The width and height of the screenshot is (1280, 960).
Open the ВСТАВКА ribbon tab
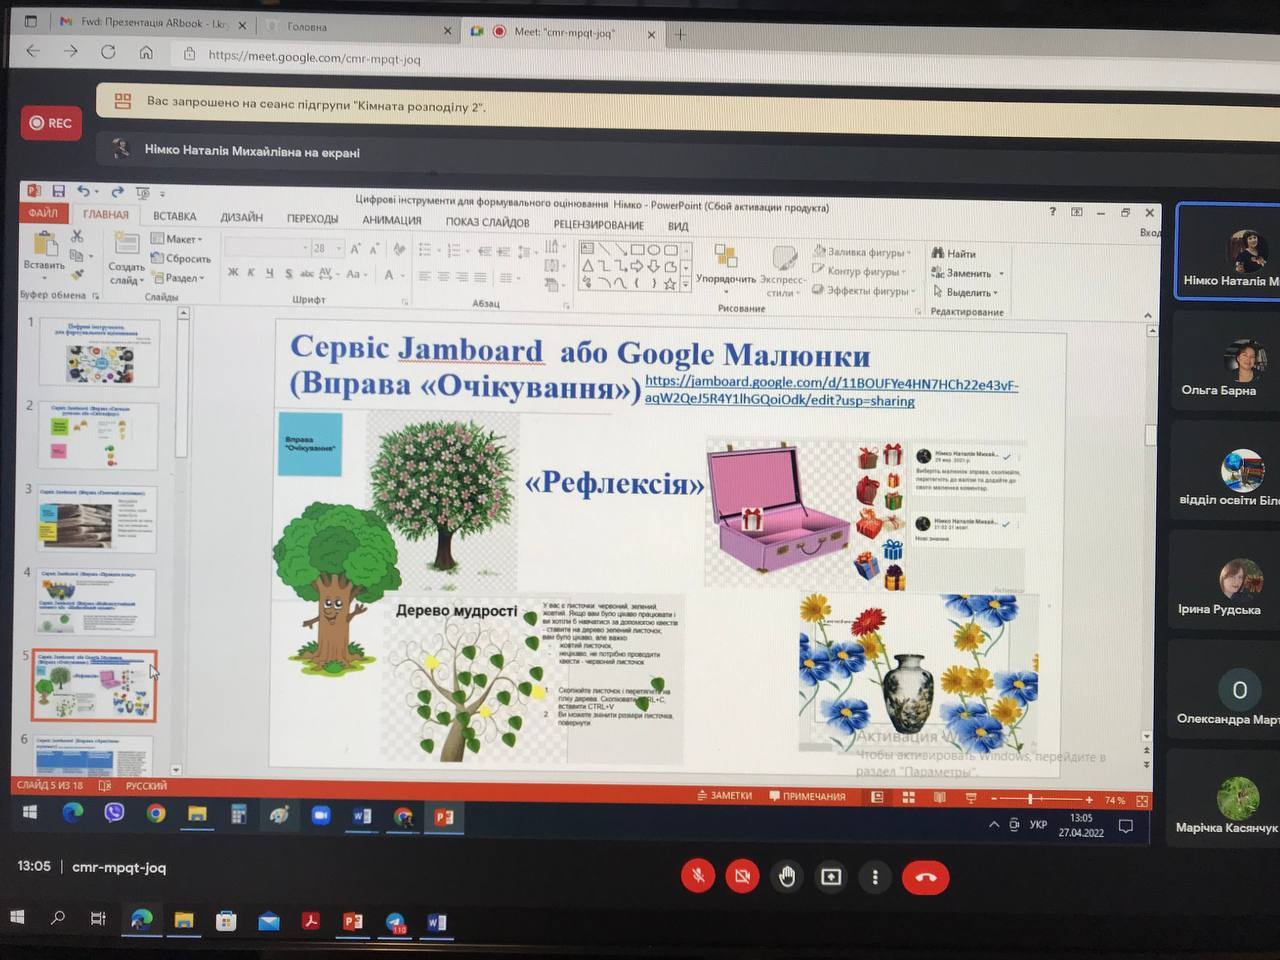coord(175,216)
